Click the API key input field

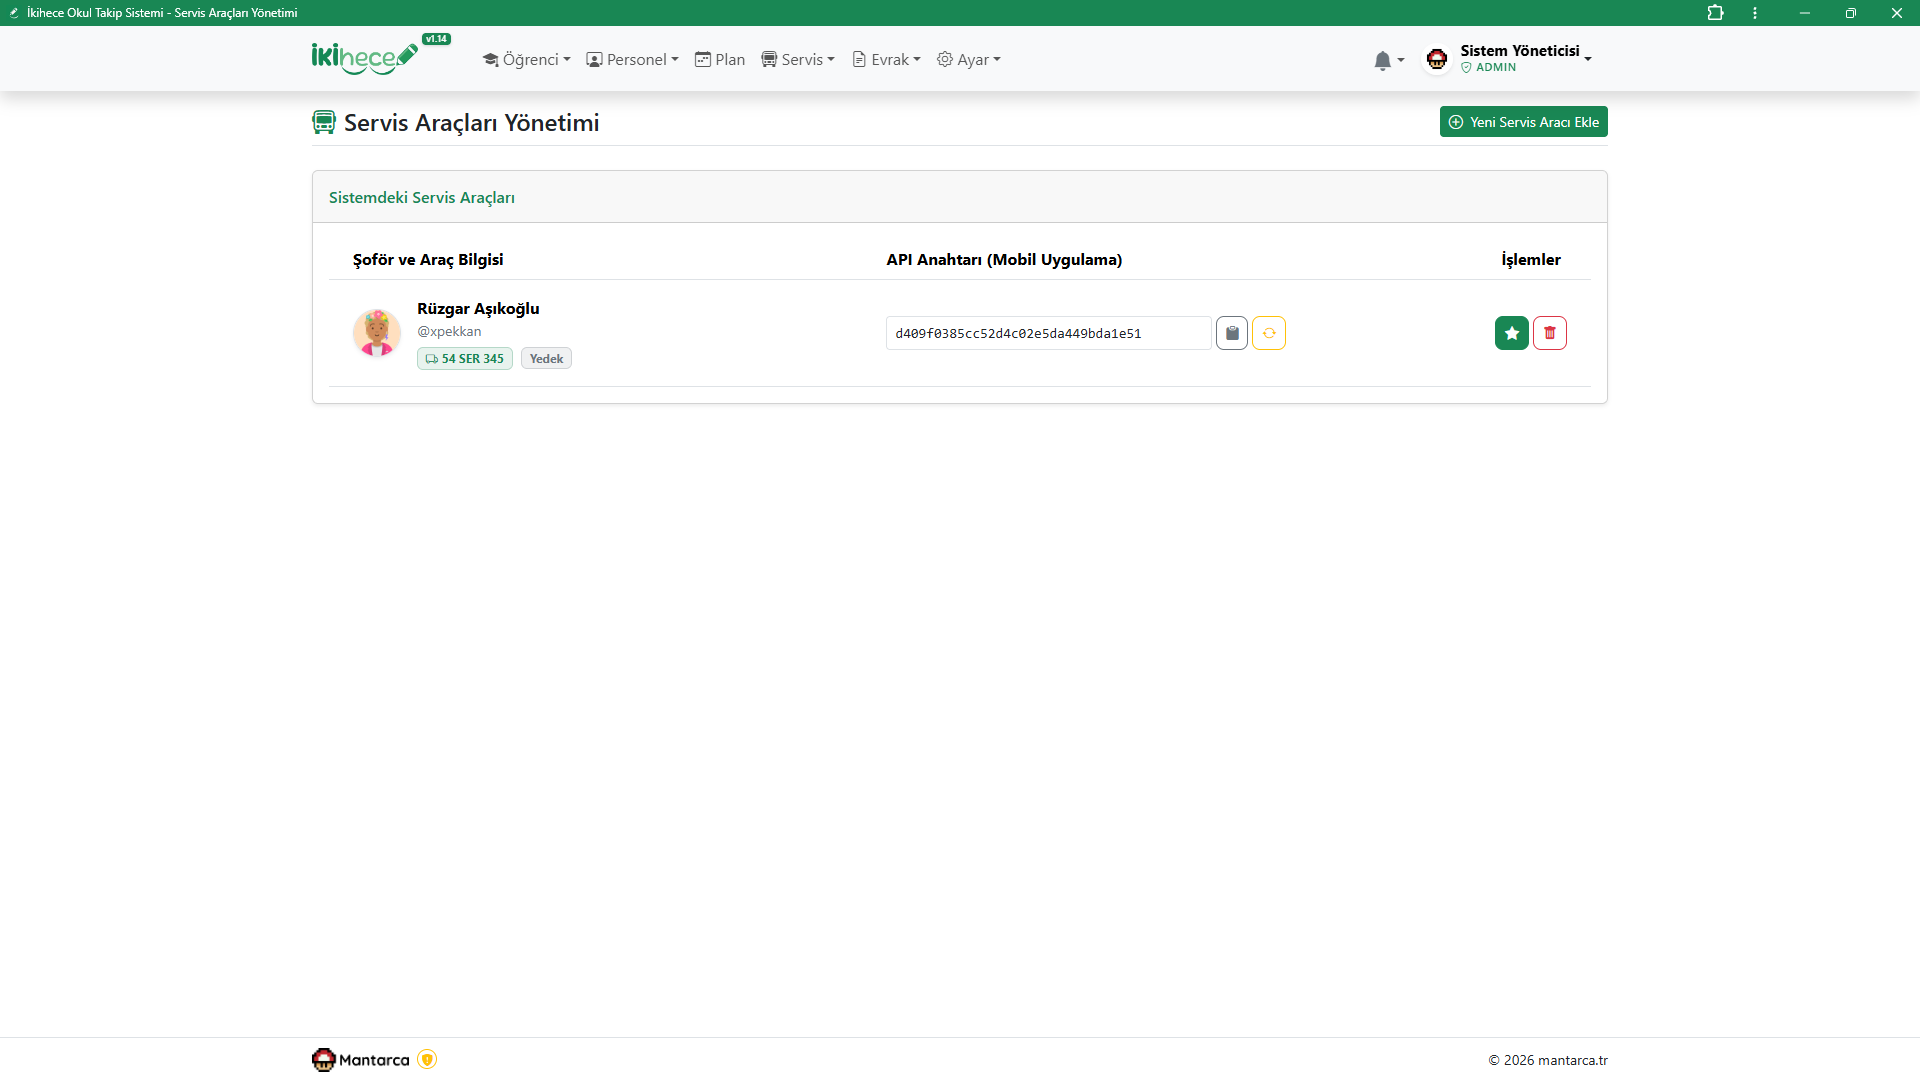coord(1049,333)
